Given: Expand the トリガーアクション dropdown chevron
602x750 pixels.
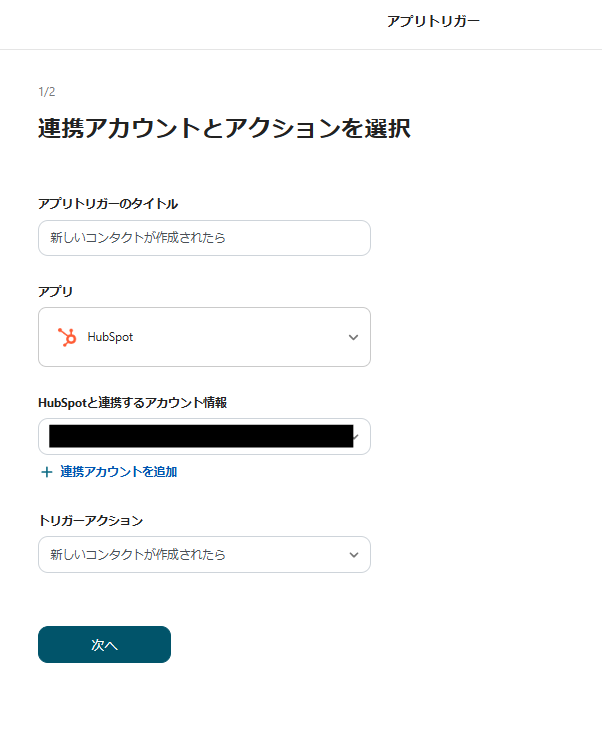Looking at the screenshot, I should [353, 554].
